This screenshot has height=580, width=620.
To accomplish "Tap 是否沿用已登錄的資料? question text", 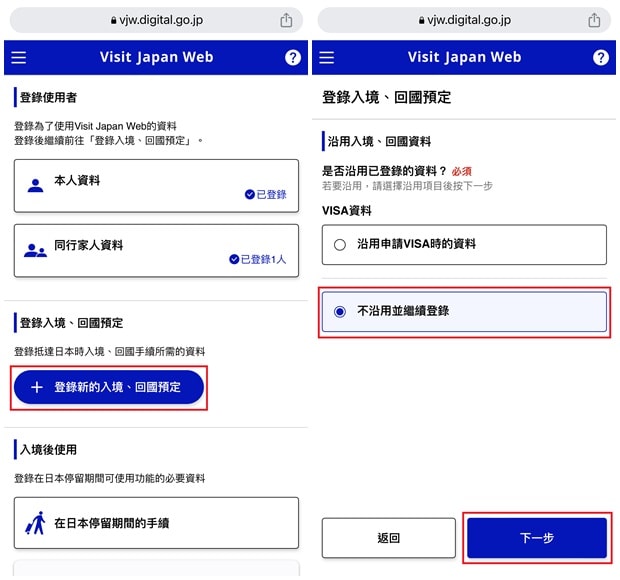I will [384, 171].
